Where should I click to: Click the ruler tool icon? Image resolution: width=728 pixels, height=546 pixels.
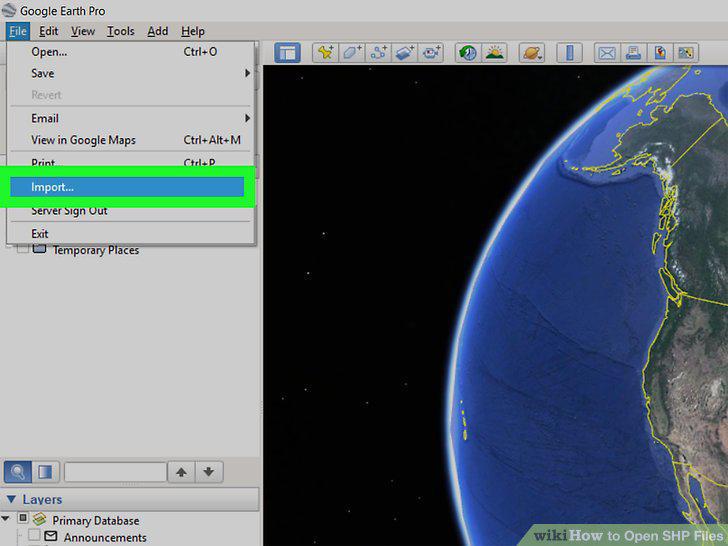point(569,53)
